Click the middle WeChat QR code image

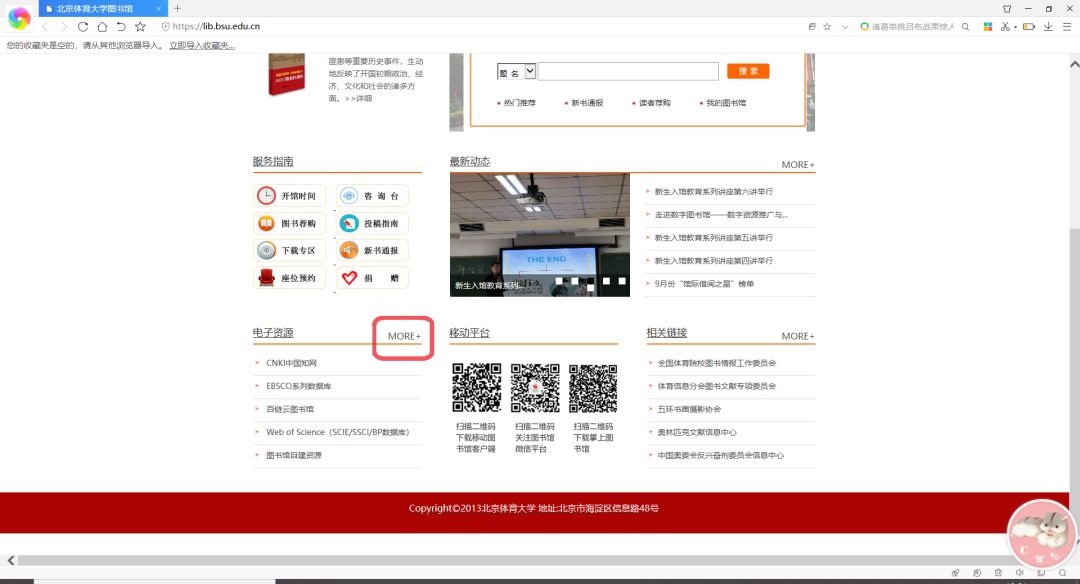[x=535, y=388]
